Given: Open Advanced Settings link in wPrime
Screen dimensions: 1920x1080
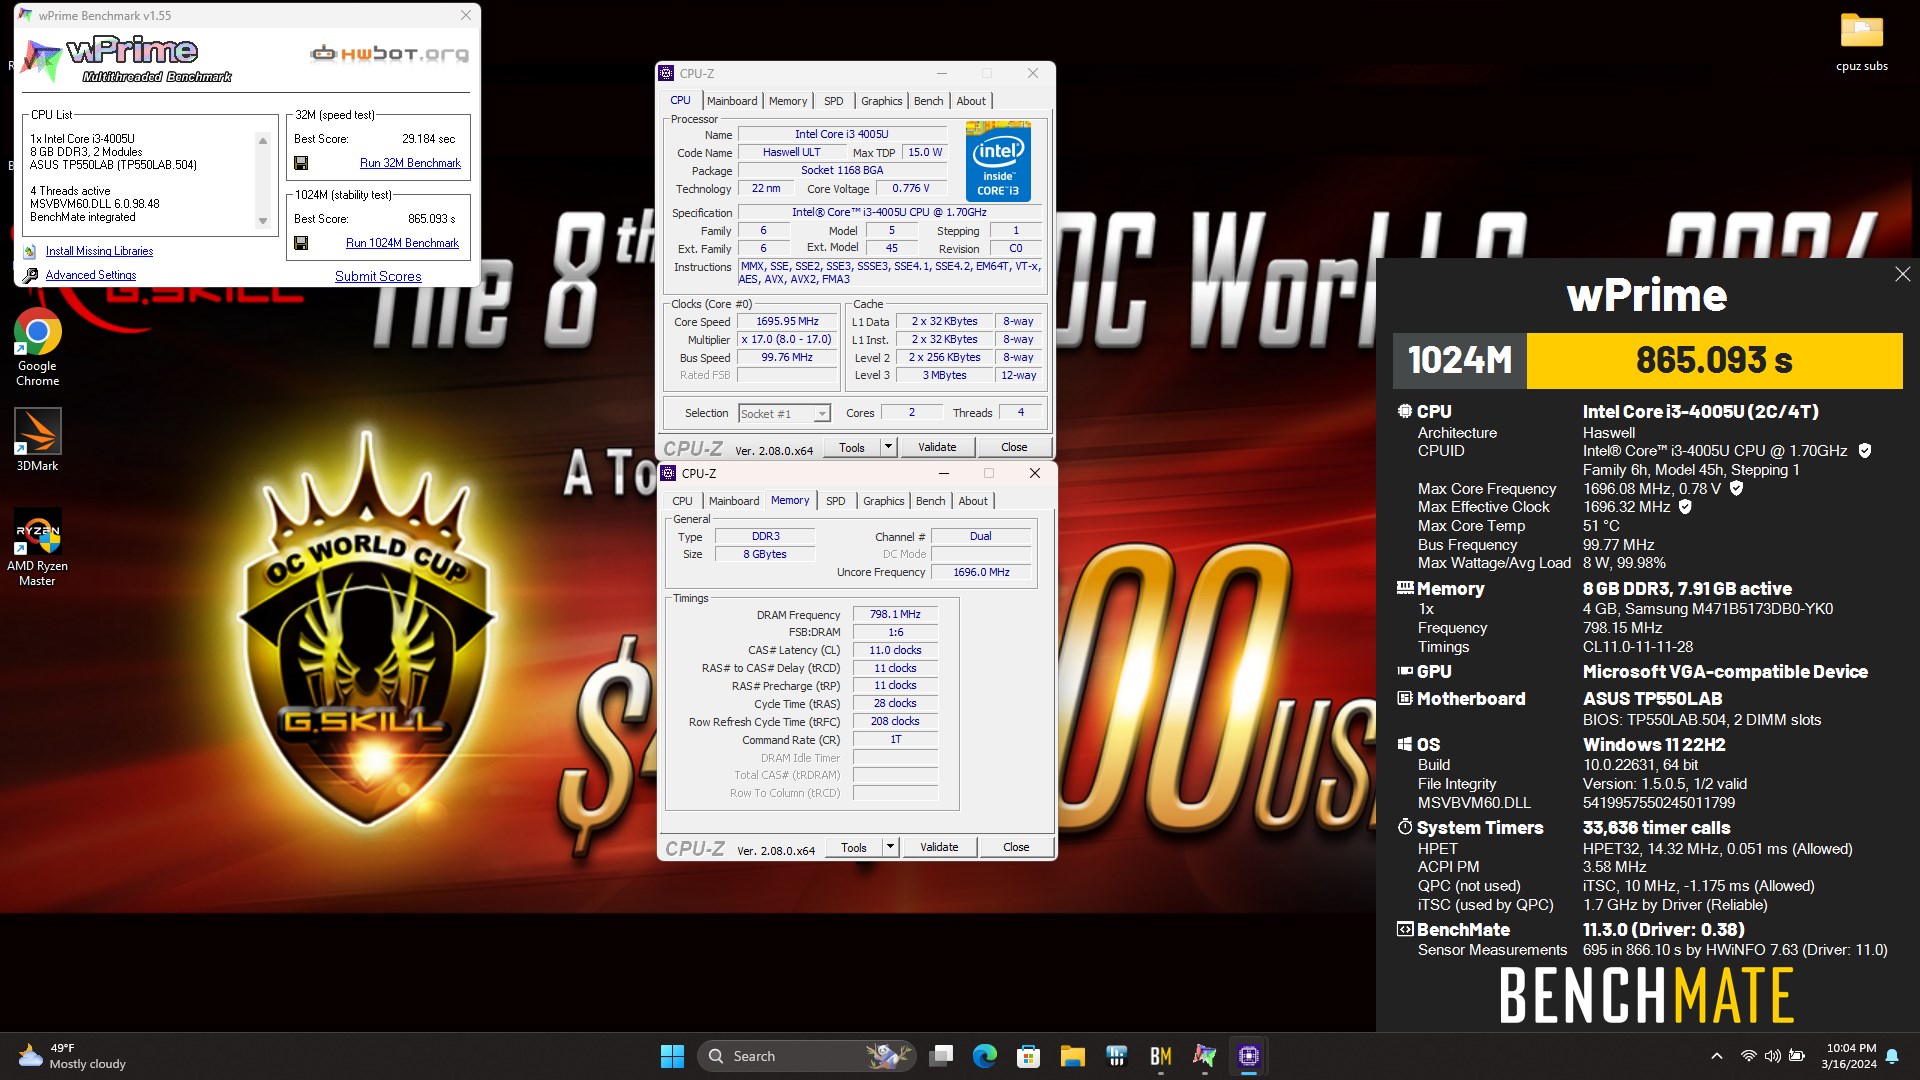Looking at the screenshot, I should point(91,275).
